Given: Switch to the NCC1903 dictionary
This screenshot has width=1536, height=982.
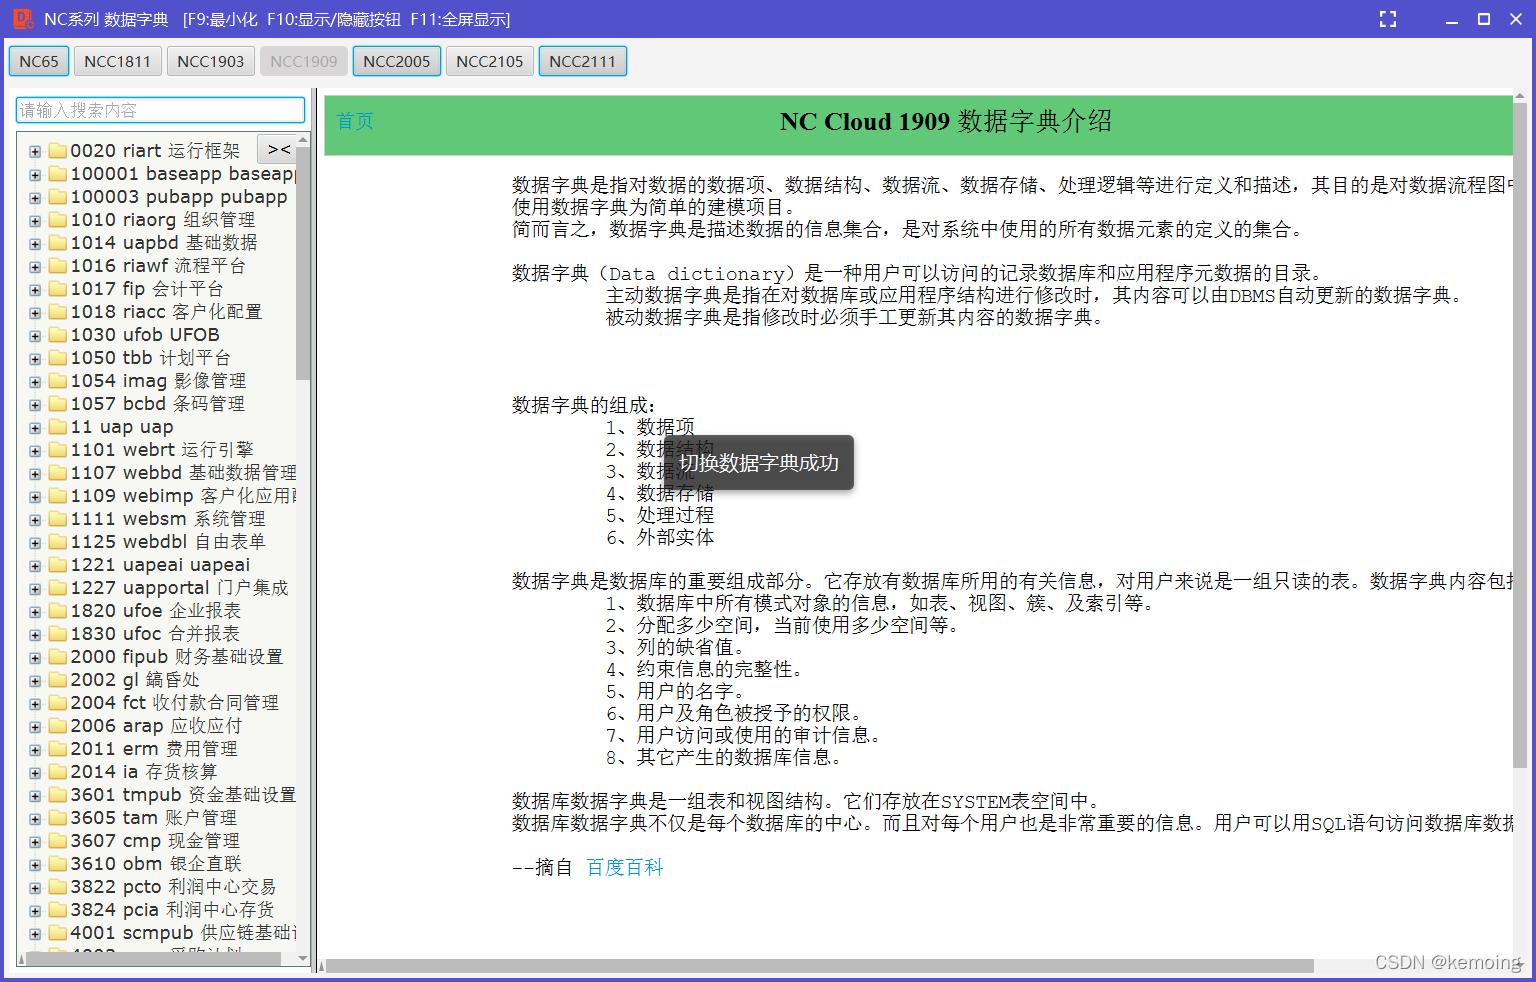Looking at the screenshot, I should tap(211, 61).
